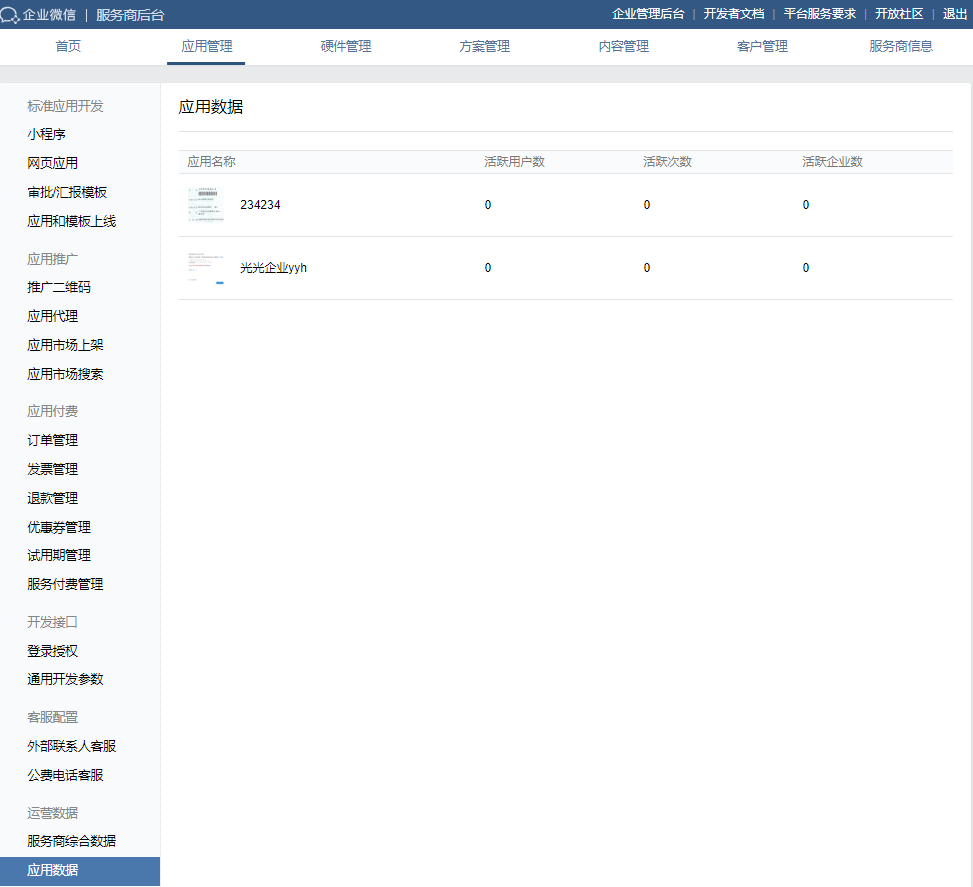Click the 企业微信 logo icon

[9, 14]
